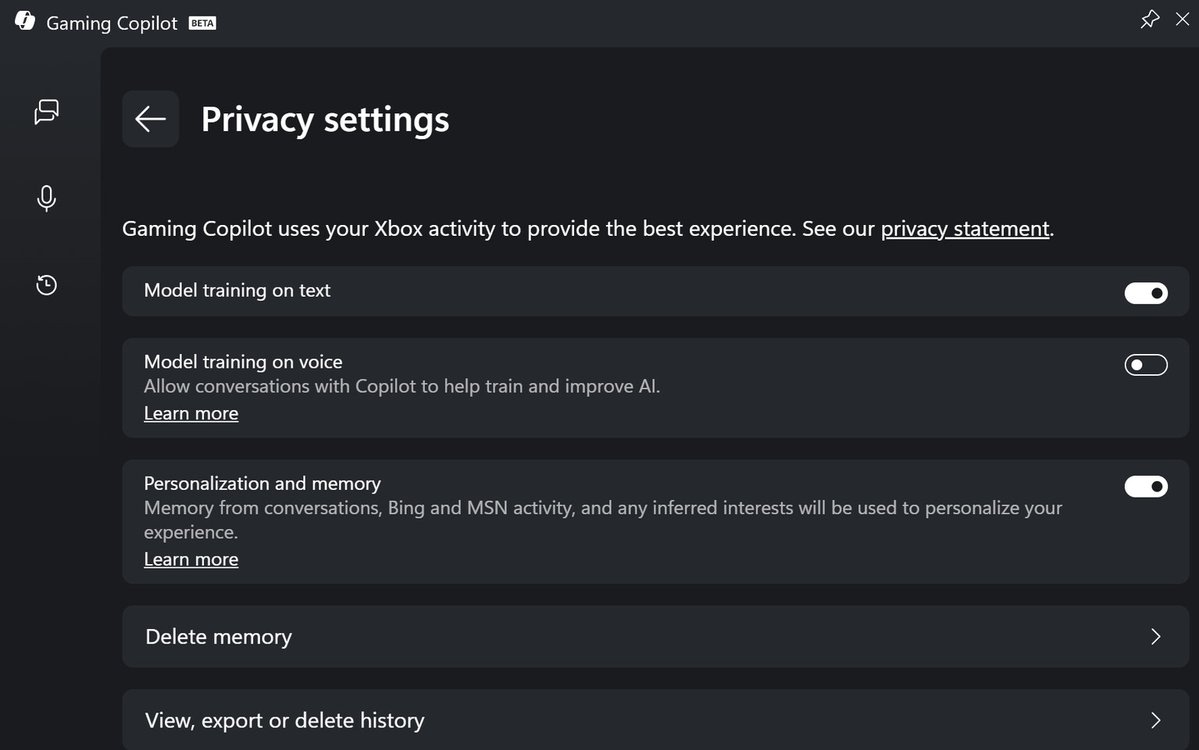Click Learn more under Model training on voice
The image size is (1199, 750).
191,413
